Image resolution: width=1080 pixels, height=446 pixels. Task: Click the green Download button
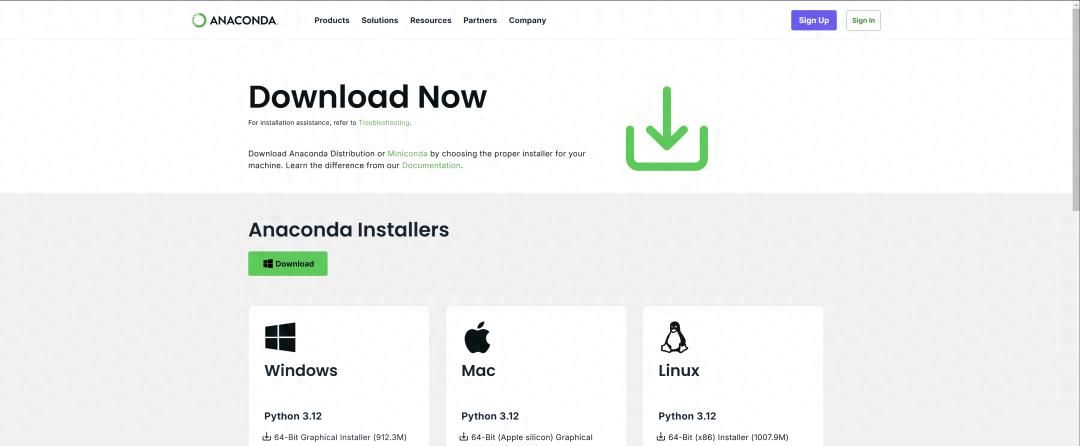point(288,264)
